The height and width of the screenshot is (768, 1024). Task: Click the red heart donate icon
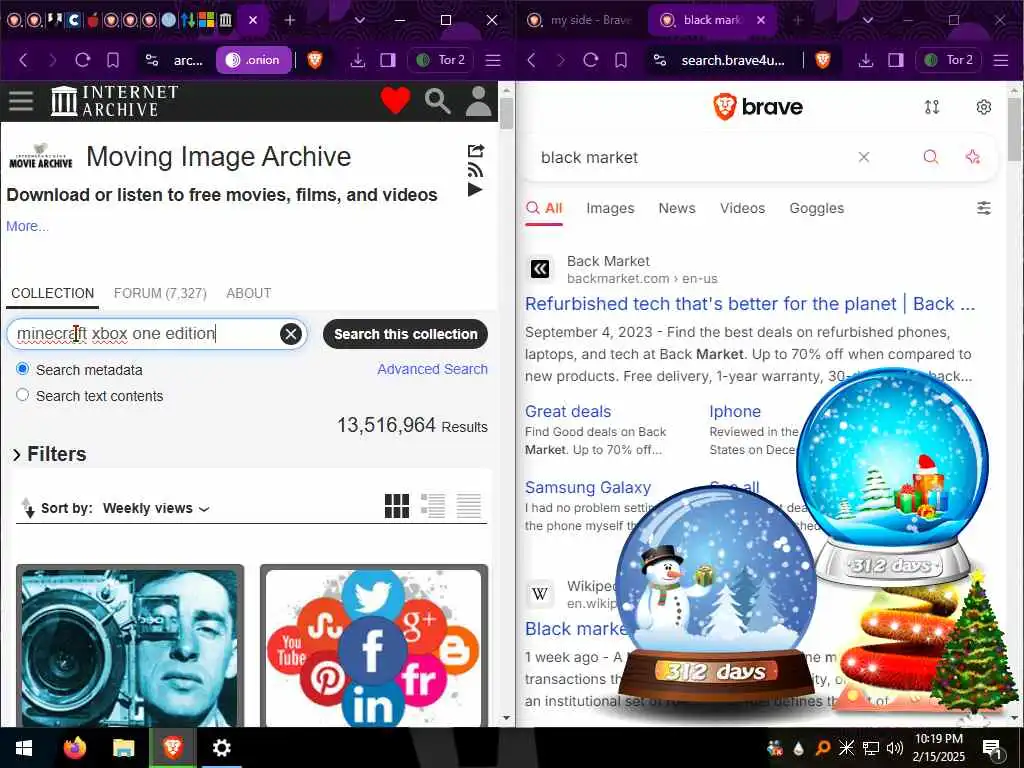(395, 101)
